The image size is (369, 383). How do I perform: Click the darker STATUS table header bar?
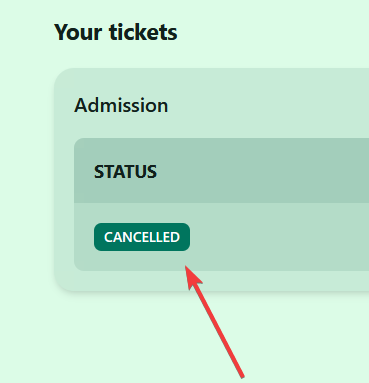[x=221, y=171]
